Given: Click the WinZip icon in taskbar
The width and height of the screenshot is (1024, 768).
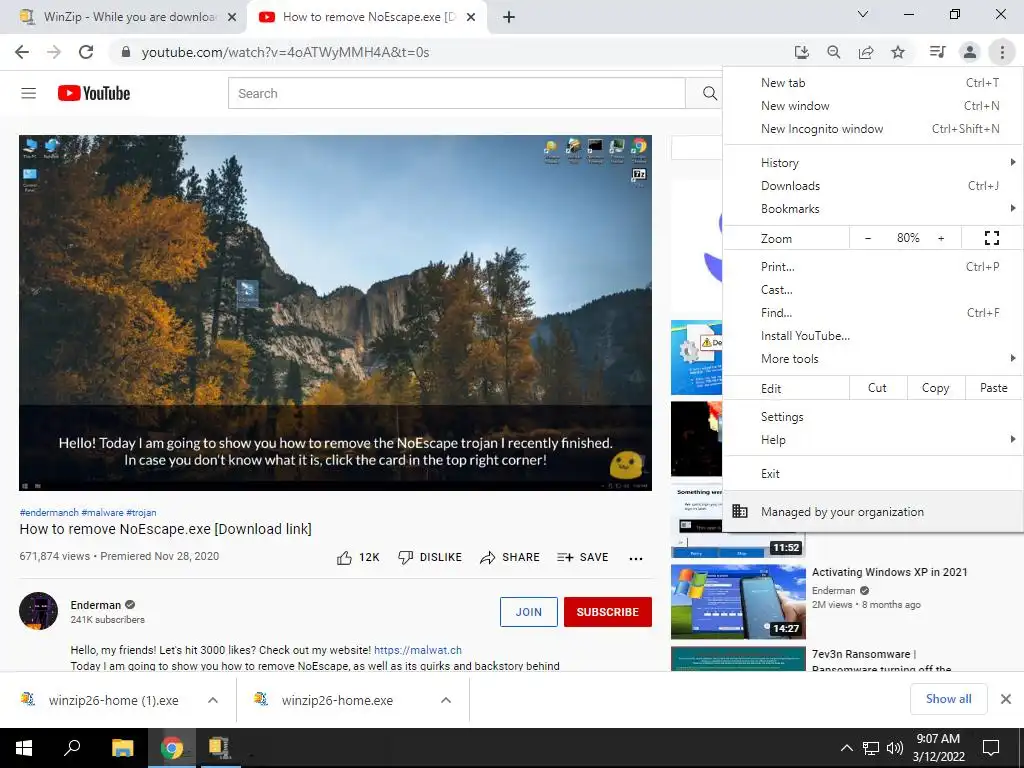Looking at the screenshot, I should tap(219, 748).
